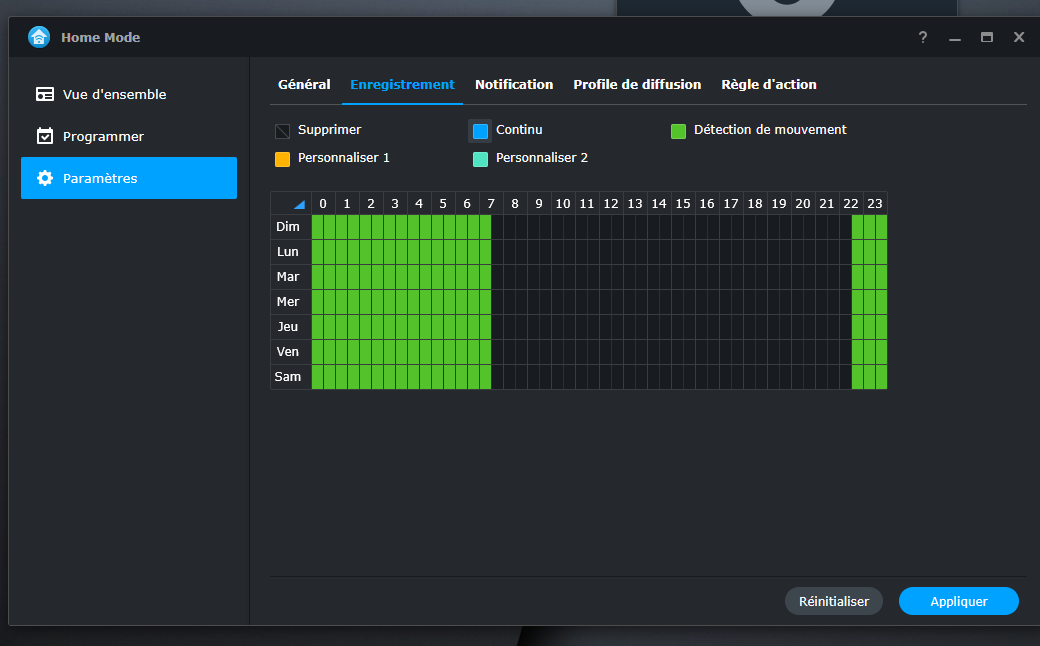Open Programmer in the sidebar
This screenshot has height=646, width=1040.
tap(103, 136)
